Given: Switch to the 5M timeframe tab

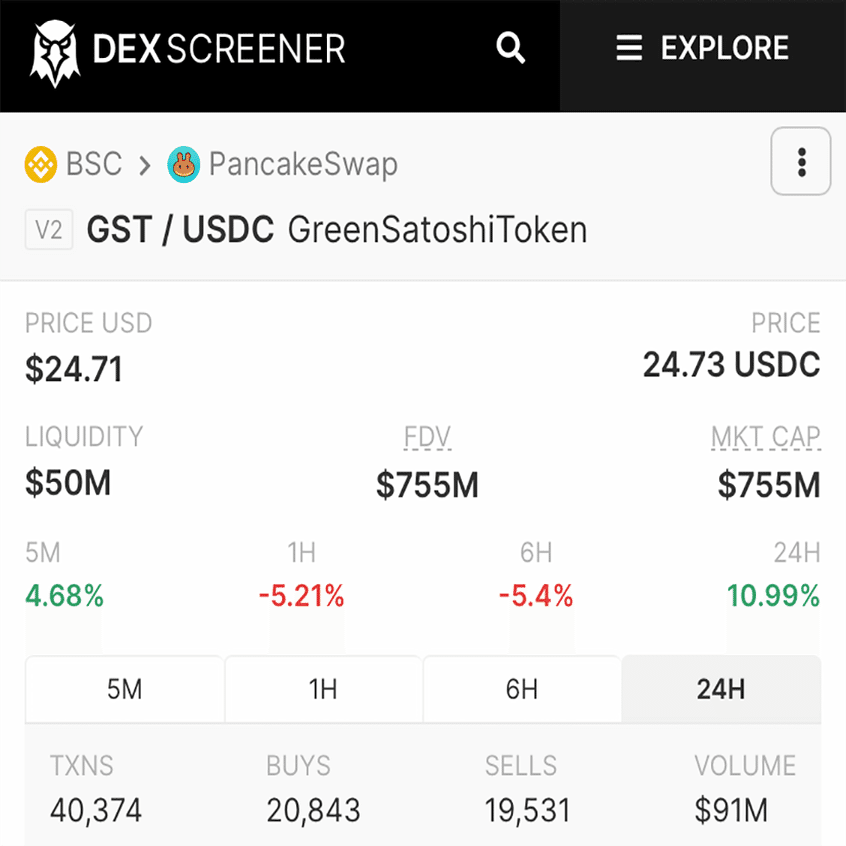Looking at the screenshot, I should point(124,688).
